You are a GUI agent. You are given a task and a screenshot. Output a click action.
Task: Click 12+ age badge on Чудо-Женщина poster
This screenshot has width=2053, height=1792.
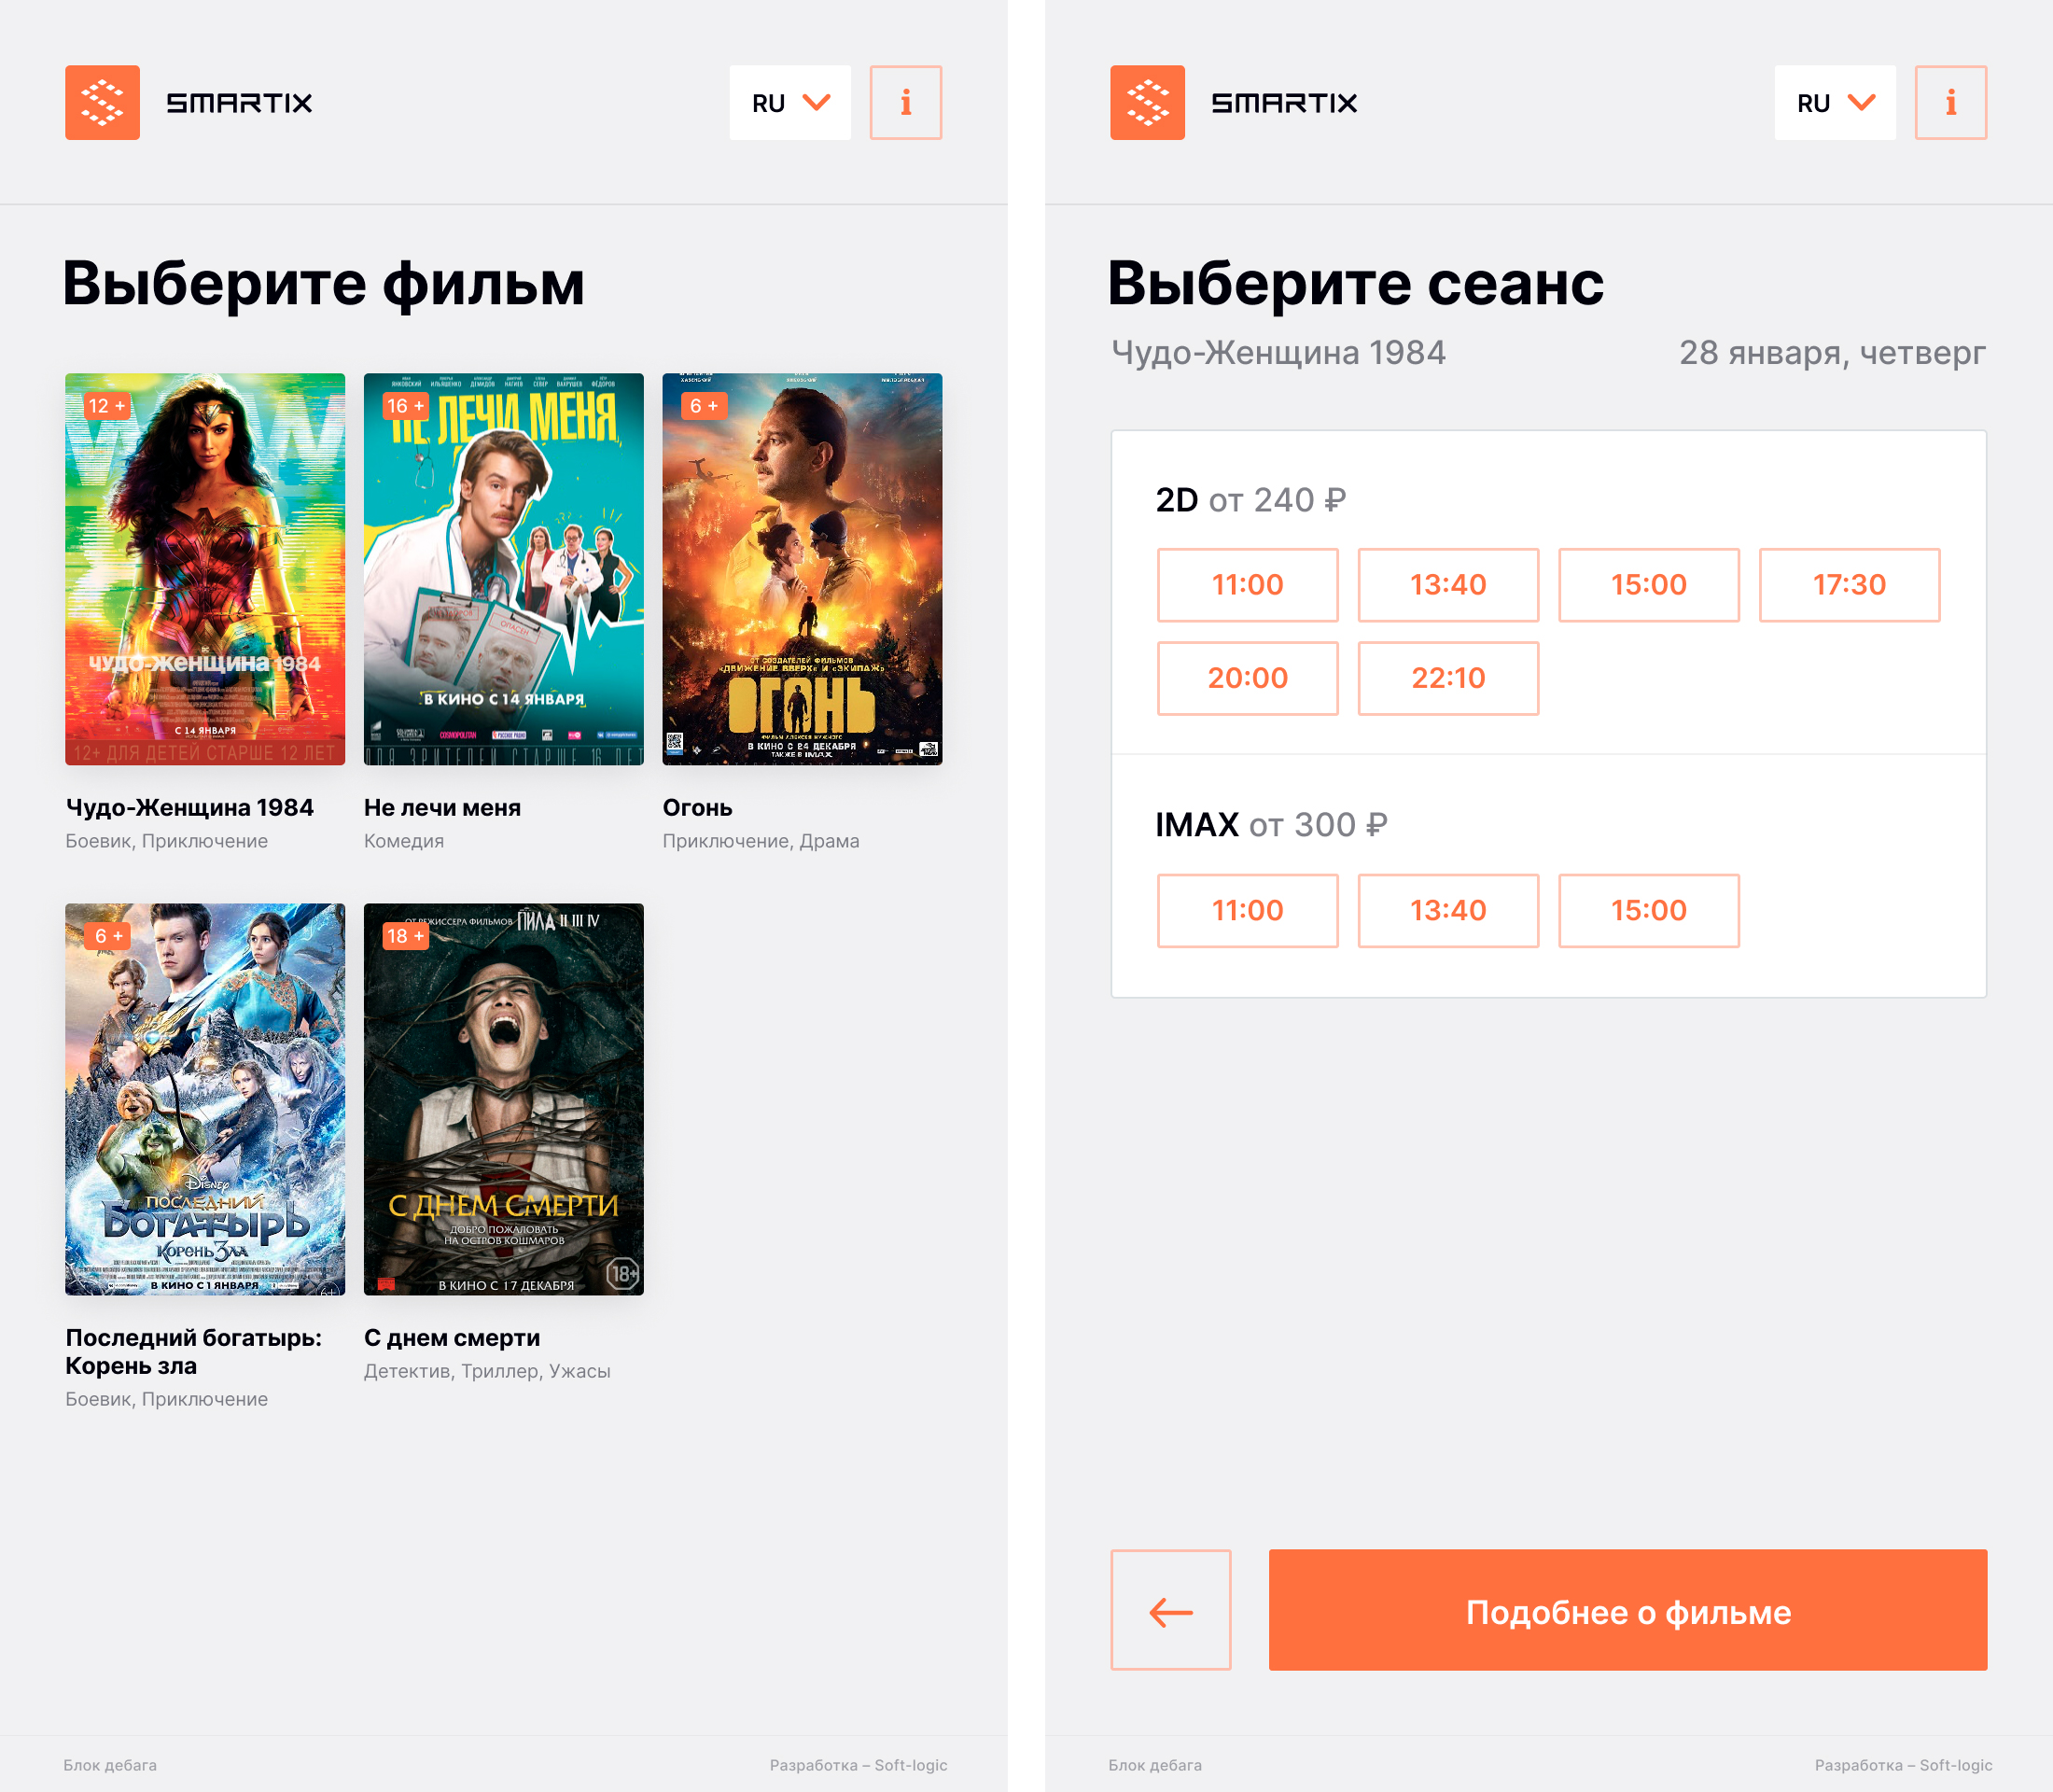(107, 406)
